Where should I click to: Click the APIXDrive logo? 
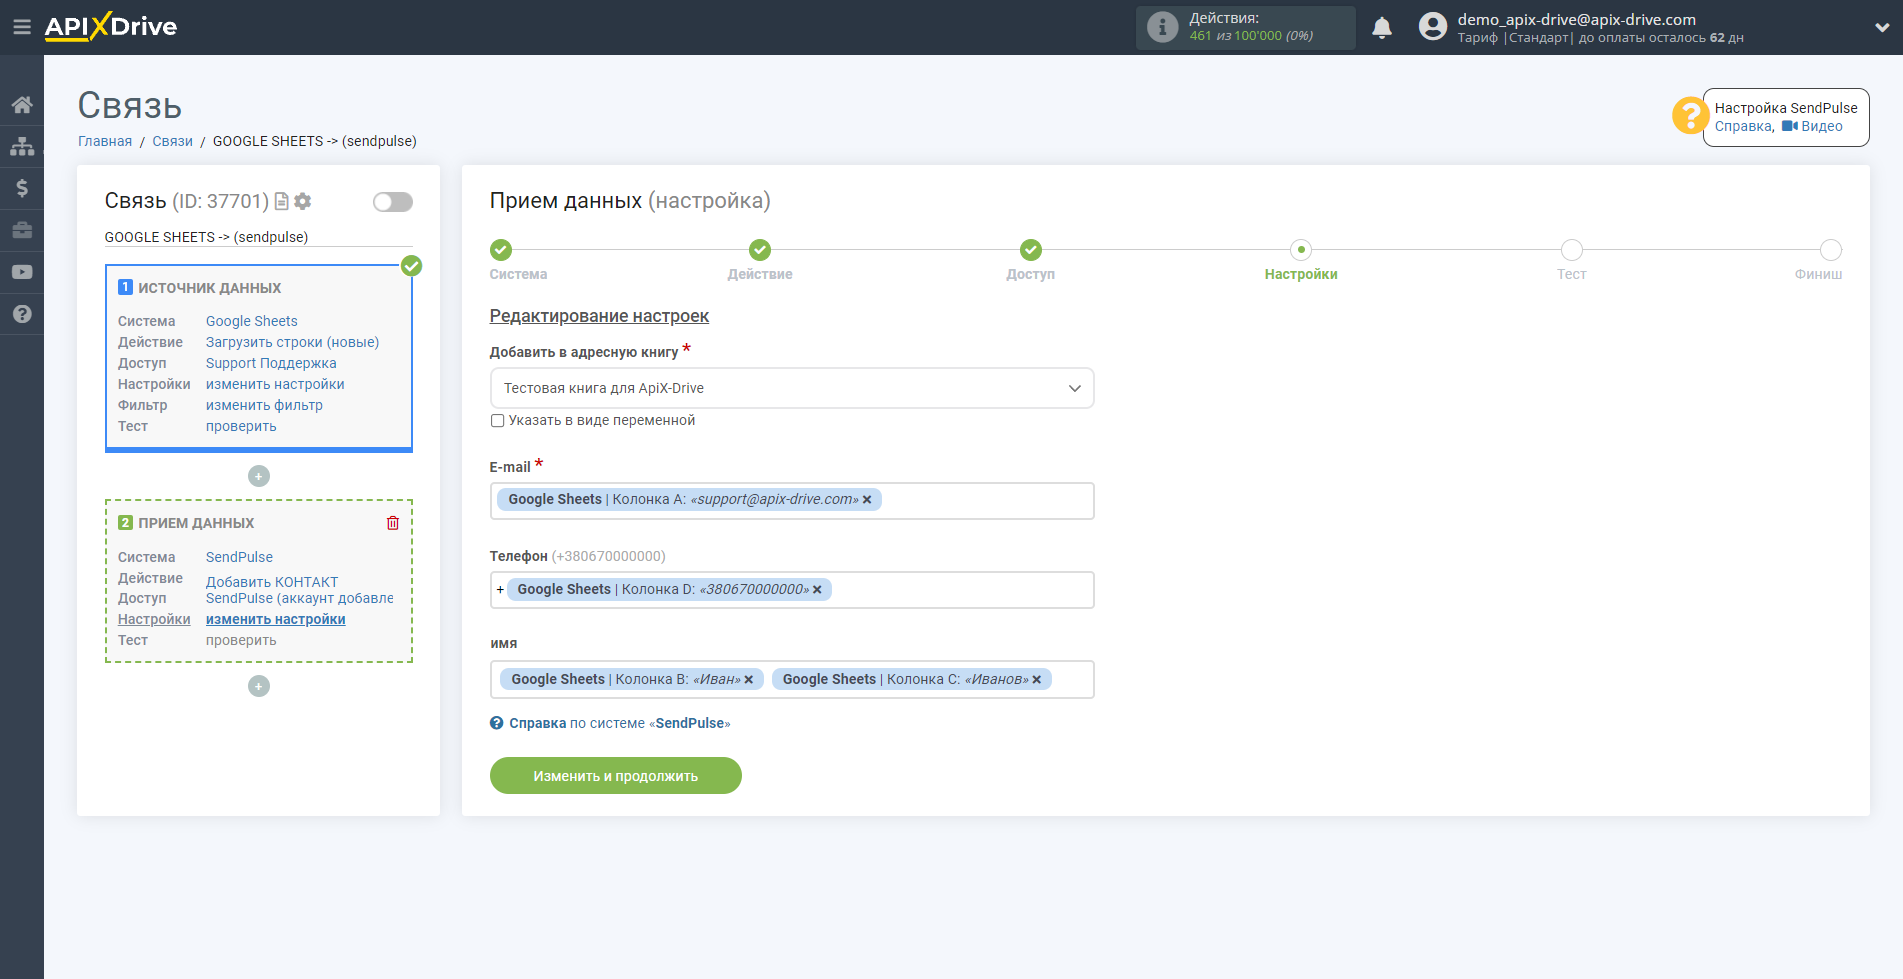pyautogui.click(x=111, y=27)
